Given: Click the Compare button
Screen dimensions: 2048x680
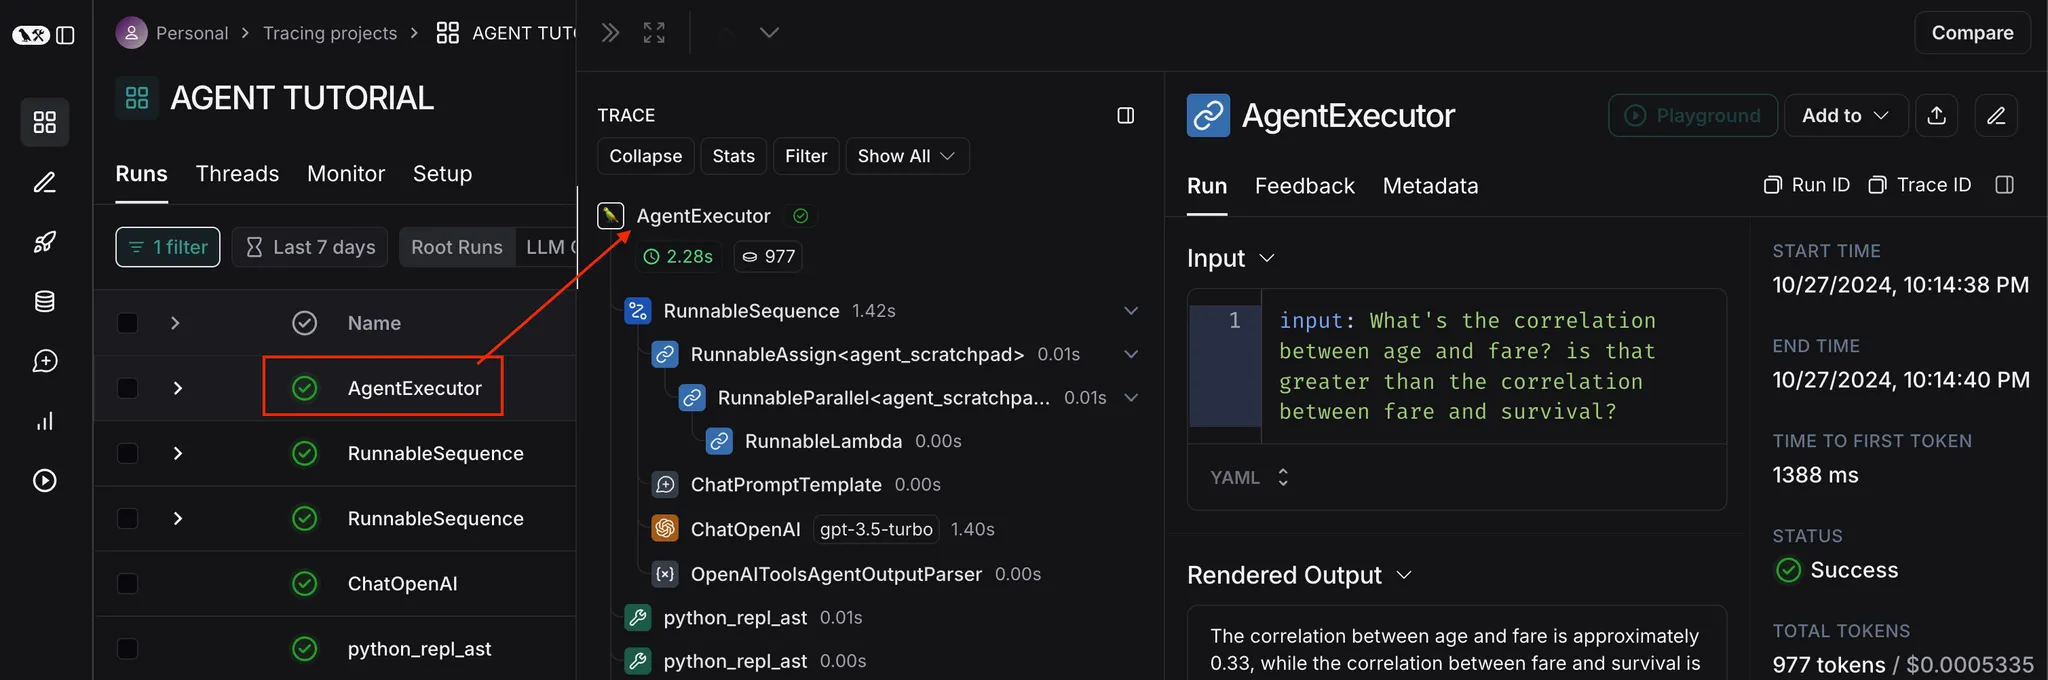Looking at the screenshot, I should click(1972, 33).
